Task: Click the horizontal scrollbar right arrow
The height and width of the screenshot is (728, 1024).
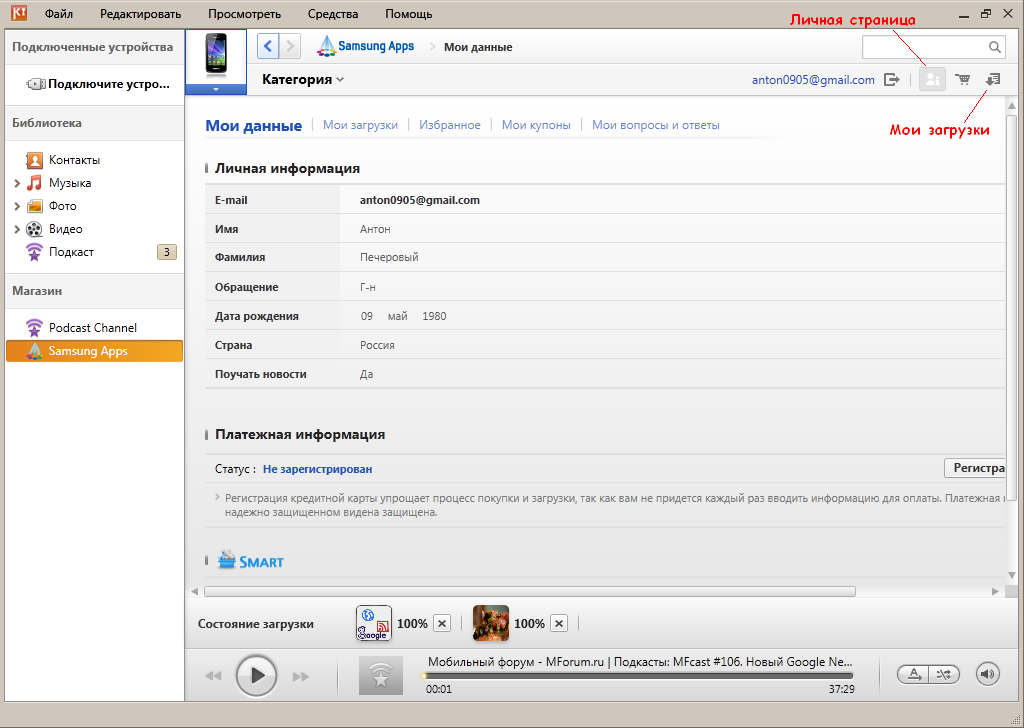Action: (x=995, y=592)
